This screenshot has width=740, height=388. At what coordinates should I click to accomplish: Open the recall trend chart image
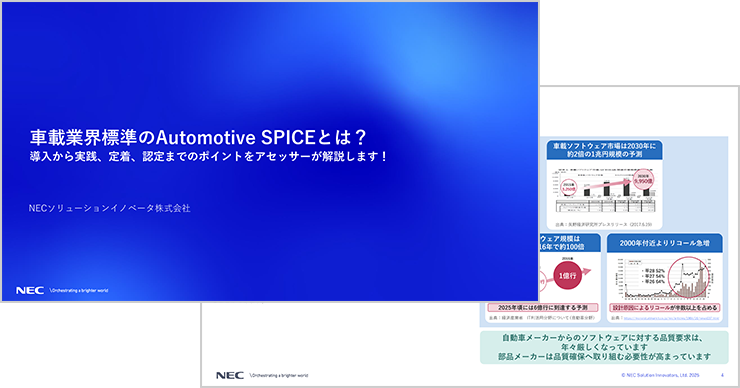coord(664,278)
